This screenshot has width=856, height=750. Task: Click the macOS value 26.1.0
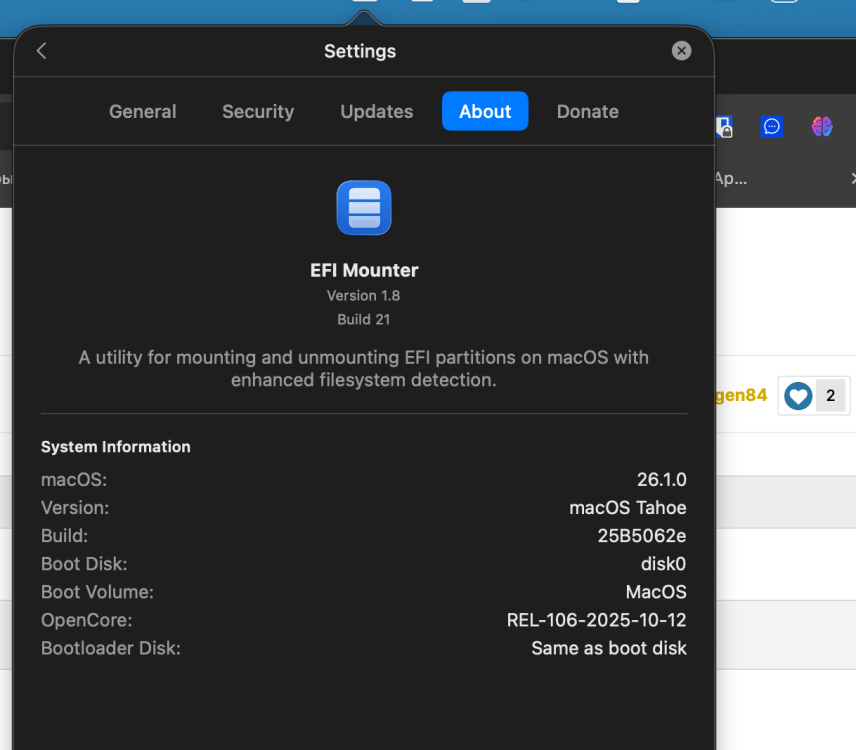[x=662, y=479]
